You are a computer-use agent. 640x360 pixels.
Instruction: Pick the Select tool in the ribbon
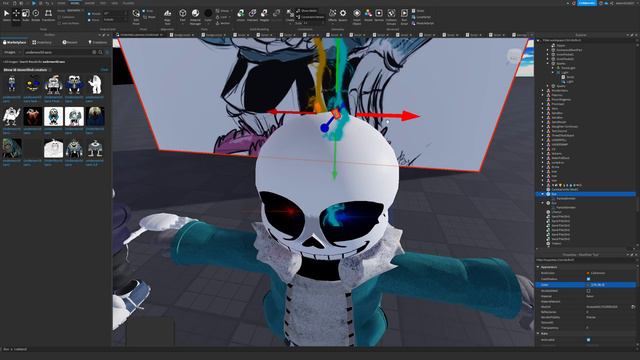(7, 16)
